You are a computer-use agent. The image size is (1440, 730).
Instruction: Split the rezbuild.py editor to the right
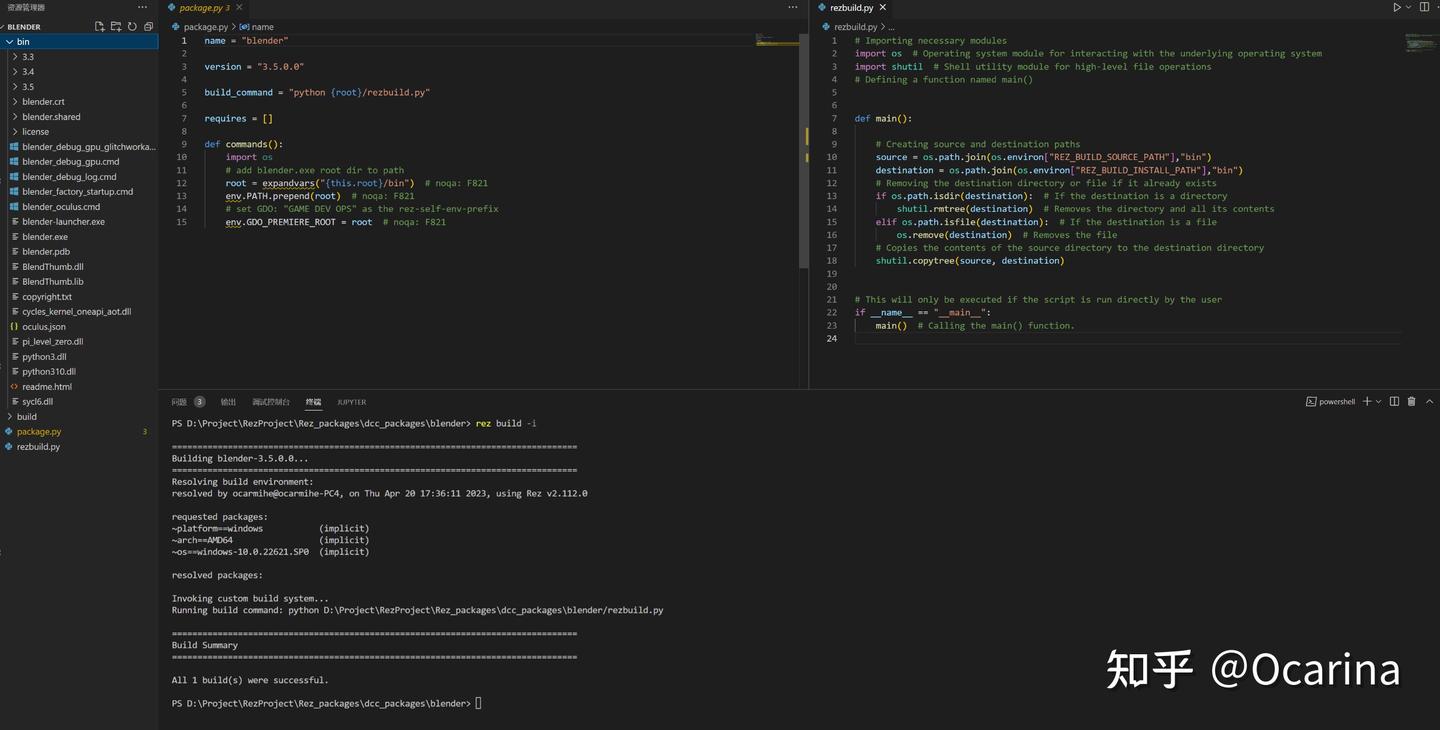tap(1423, 7)
